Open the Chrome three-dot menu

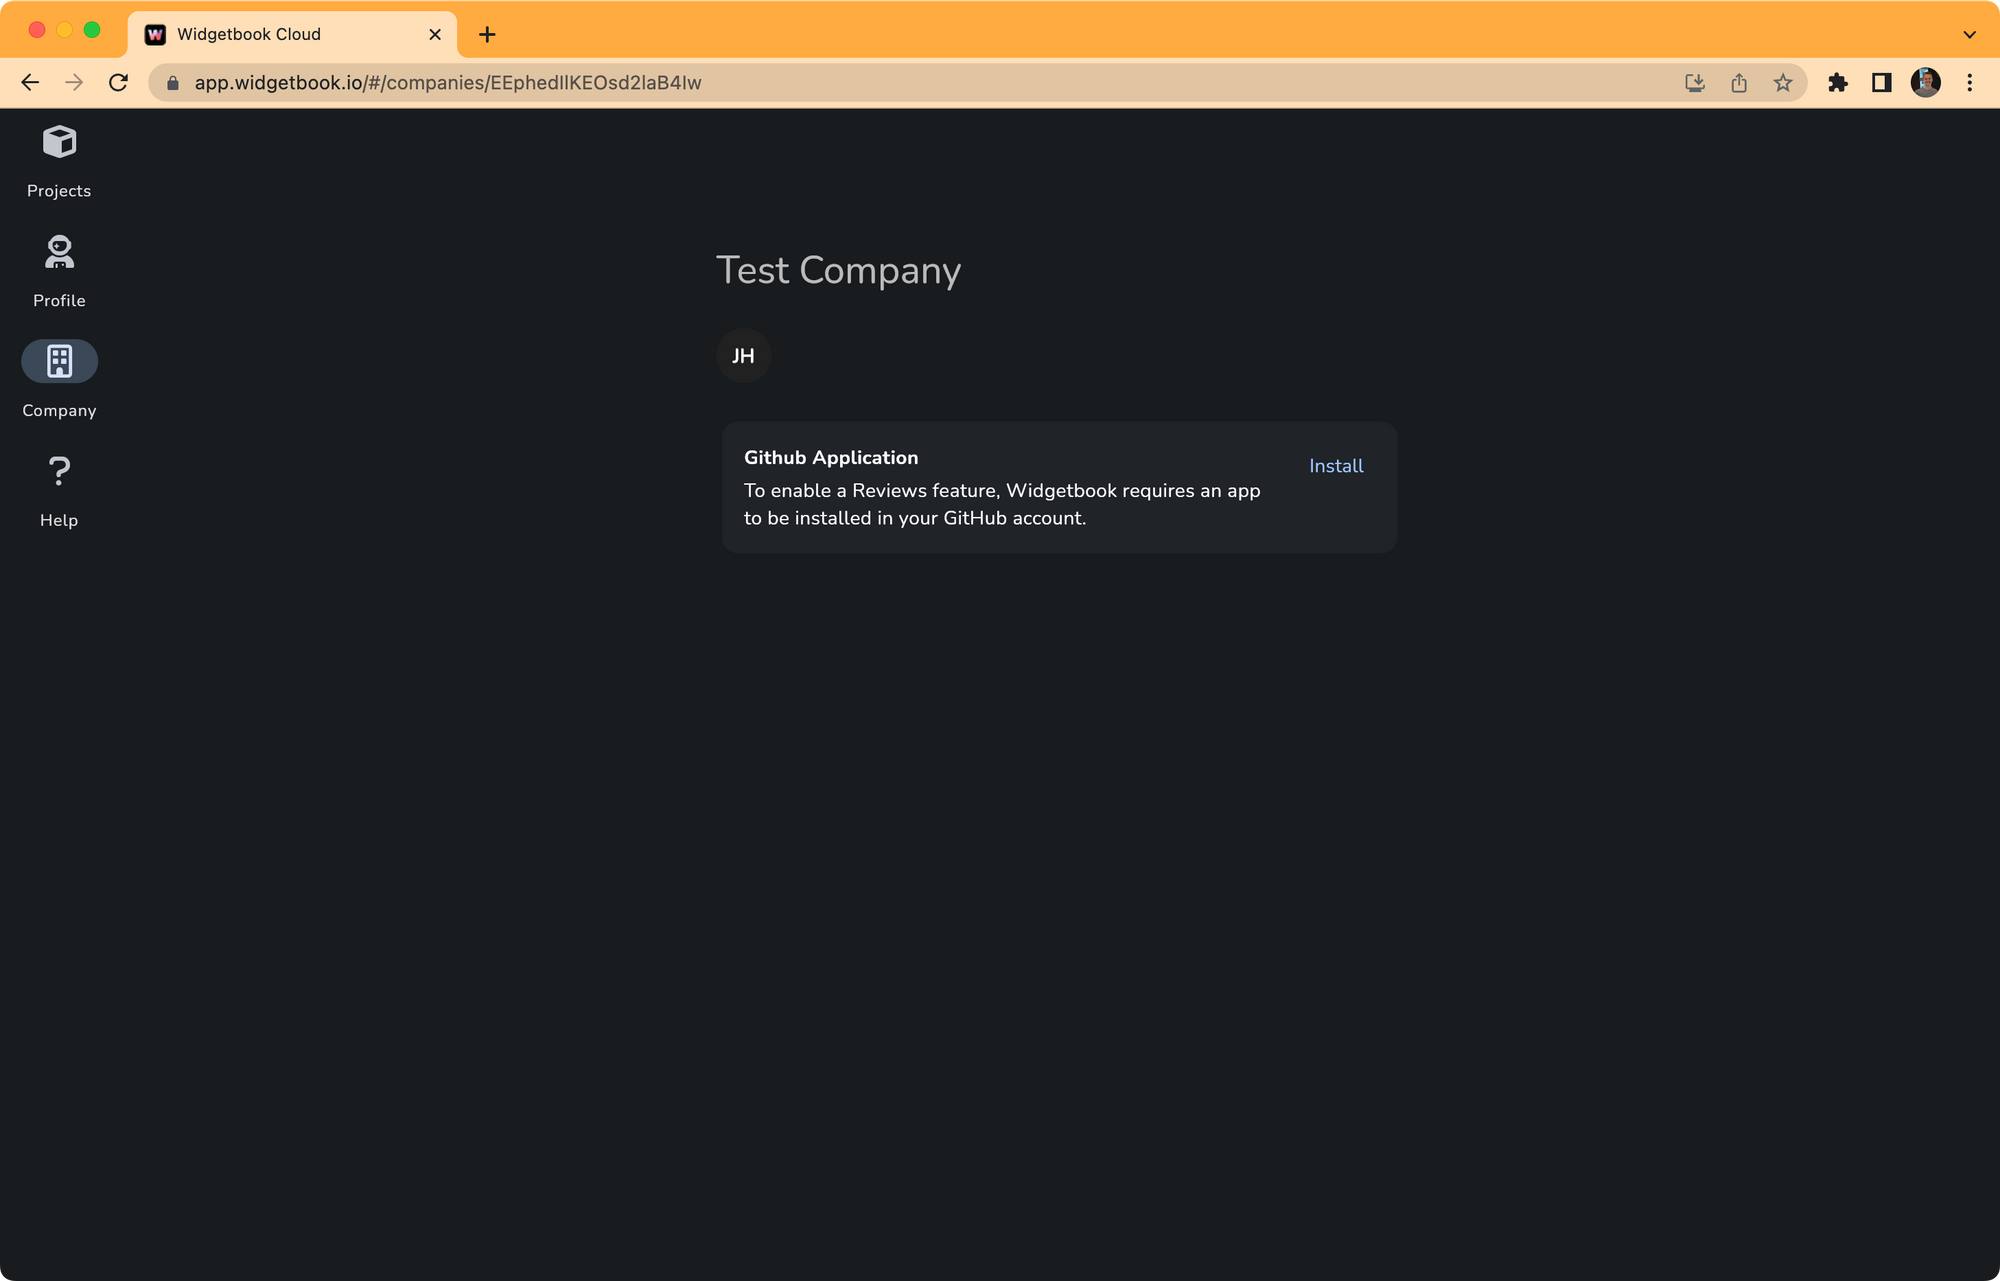click(x=1969, y=83)
